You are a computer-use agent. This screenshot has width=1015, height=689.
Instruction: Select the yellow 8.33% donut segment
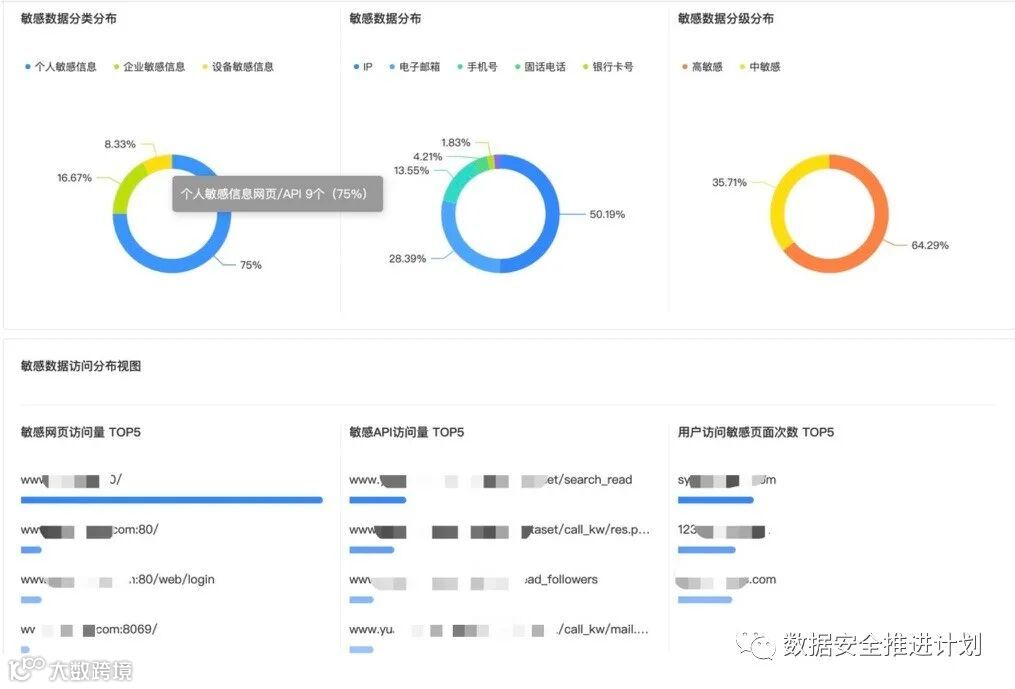pos(159,163)
